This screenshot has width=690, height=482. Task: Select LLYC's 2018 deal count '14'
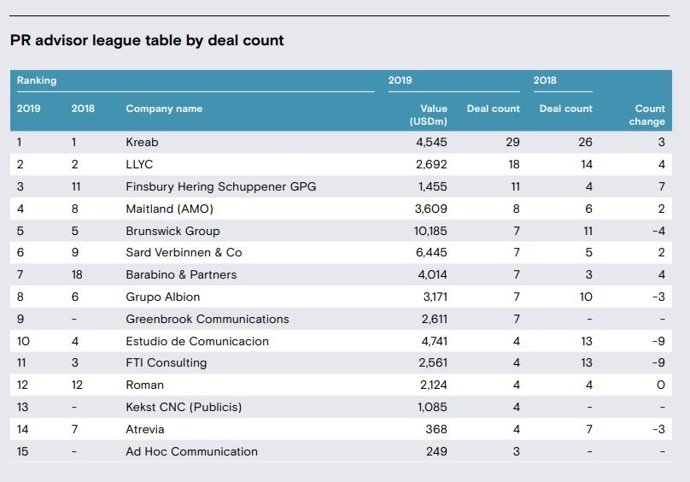pos(587,165)
